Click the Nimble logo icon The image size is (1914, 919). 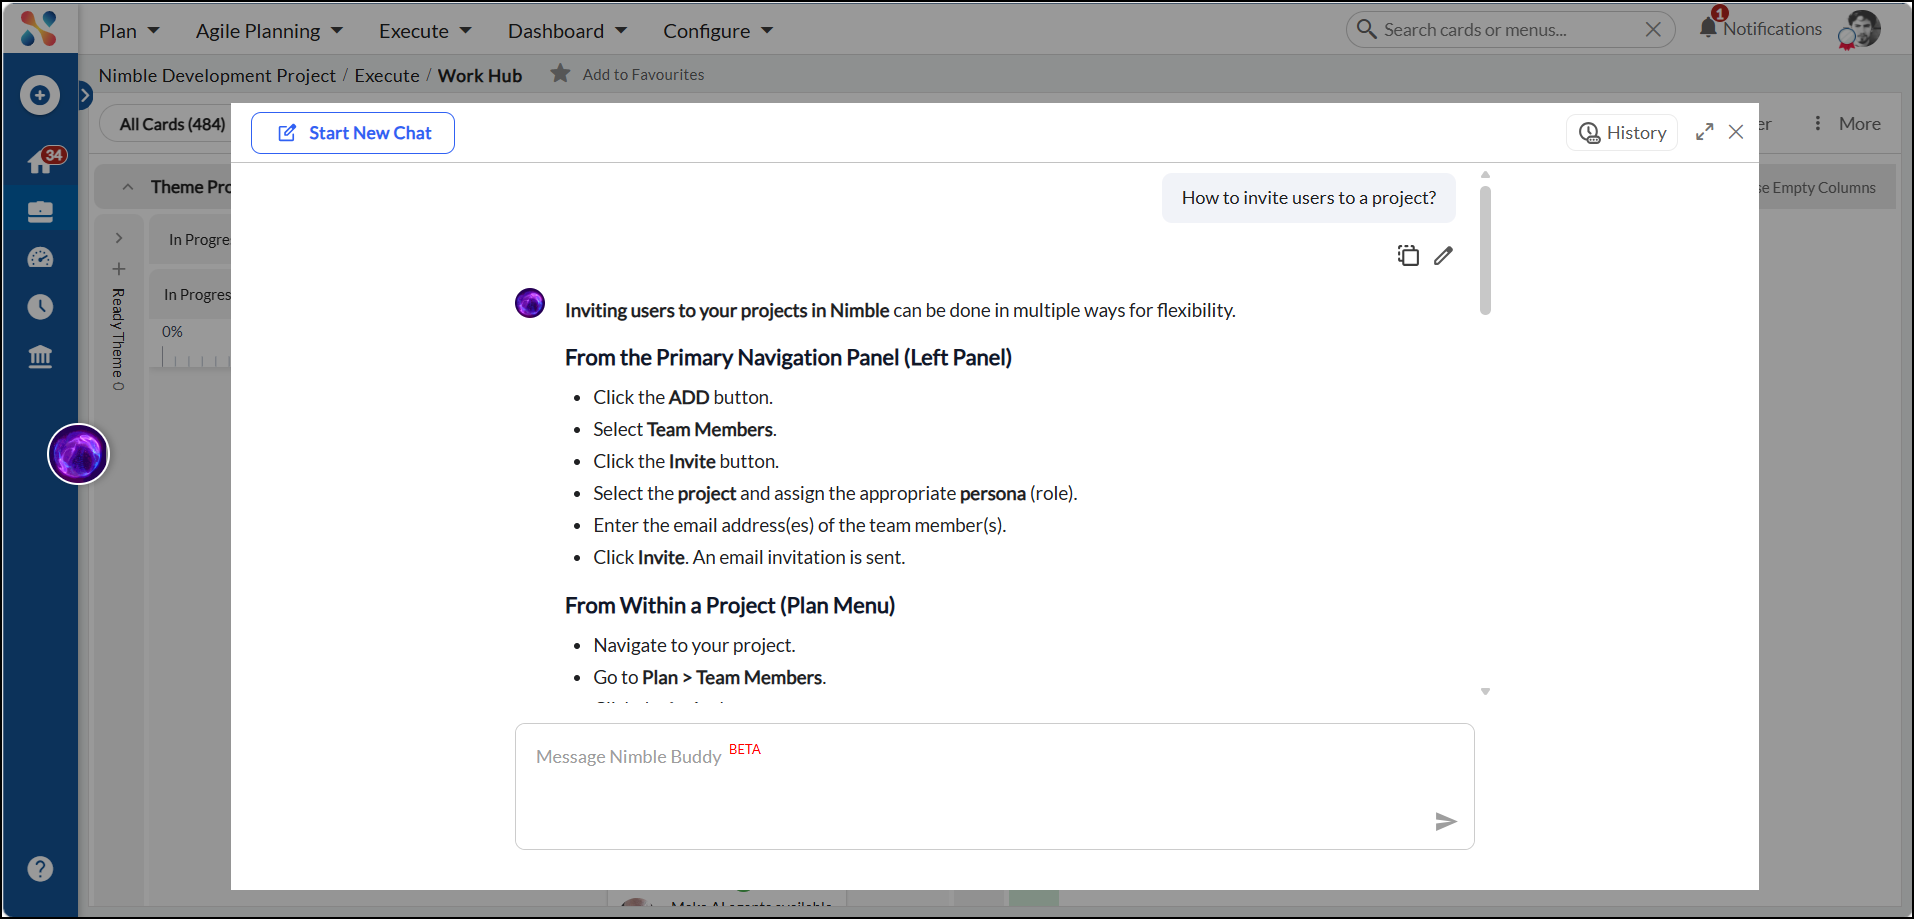tap(39, 28)
